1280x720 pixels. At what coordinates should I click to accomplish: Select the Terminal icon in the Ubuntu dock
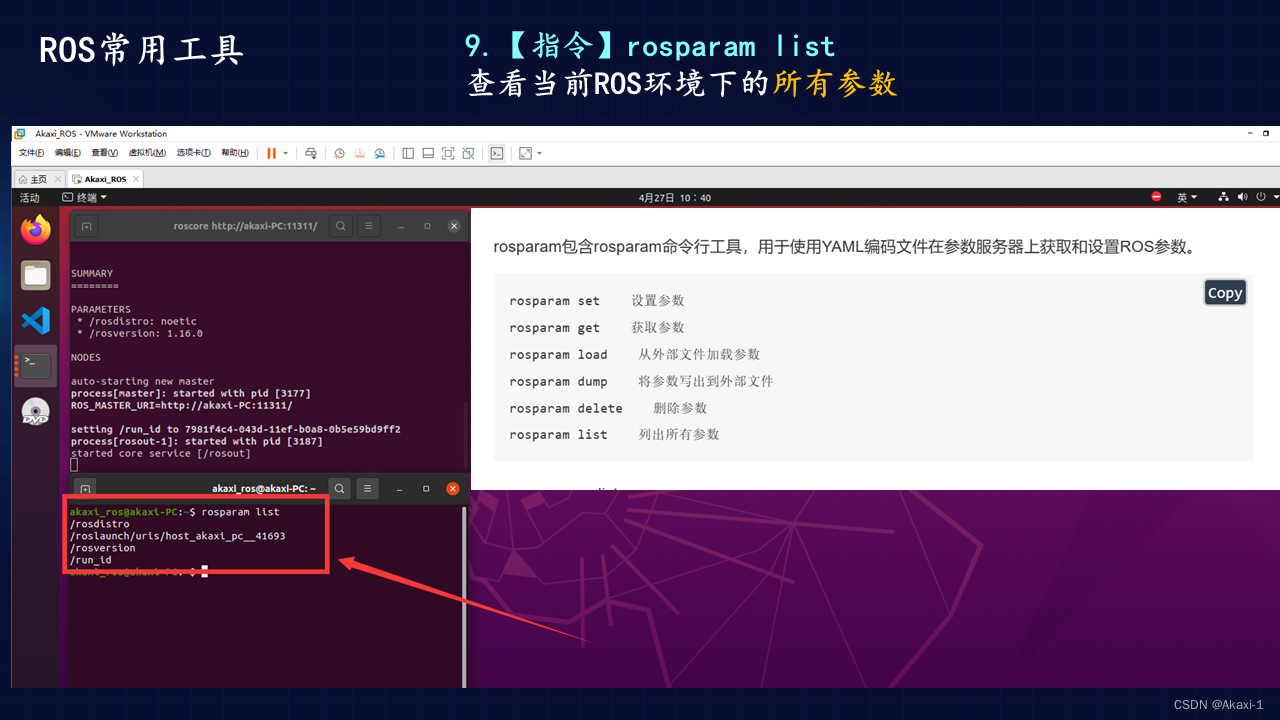point(35,365)
